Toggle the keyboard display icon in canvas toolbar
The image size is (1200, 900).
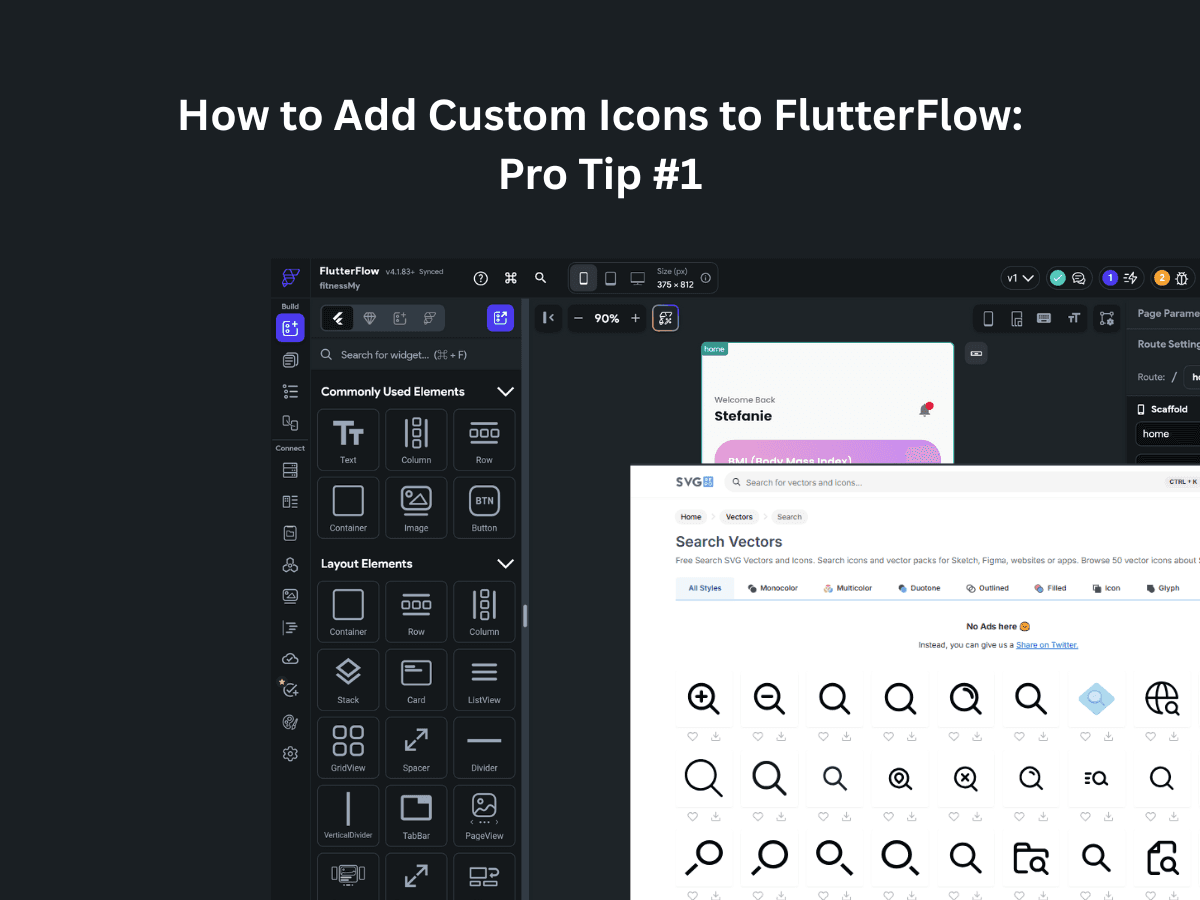click(x=1044, y=318)
